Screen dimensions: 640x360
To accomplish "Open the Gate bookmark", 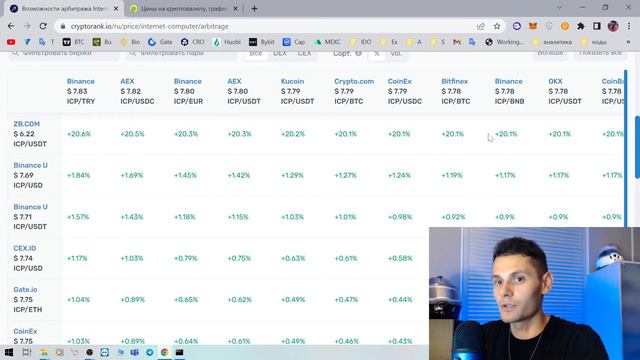I will coord(160,42).
